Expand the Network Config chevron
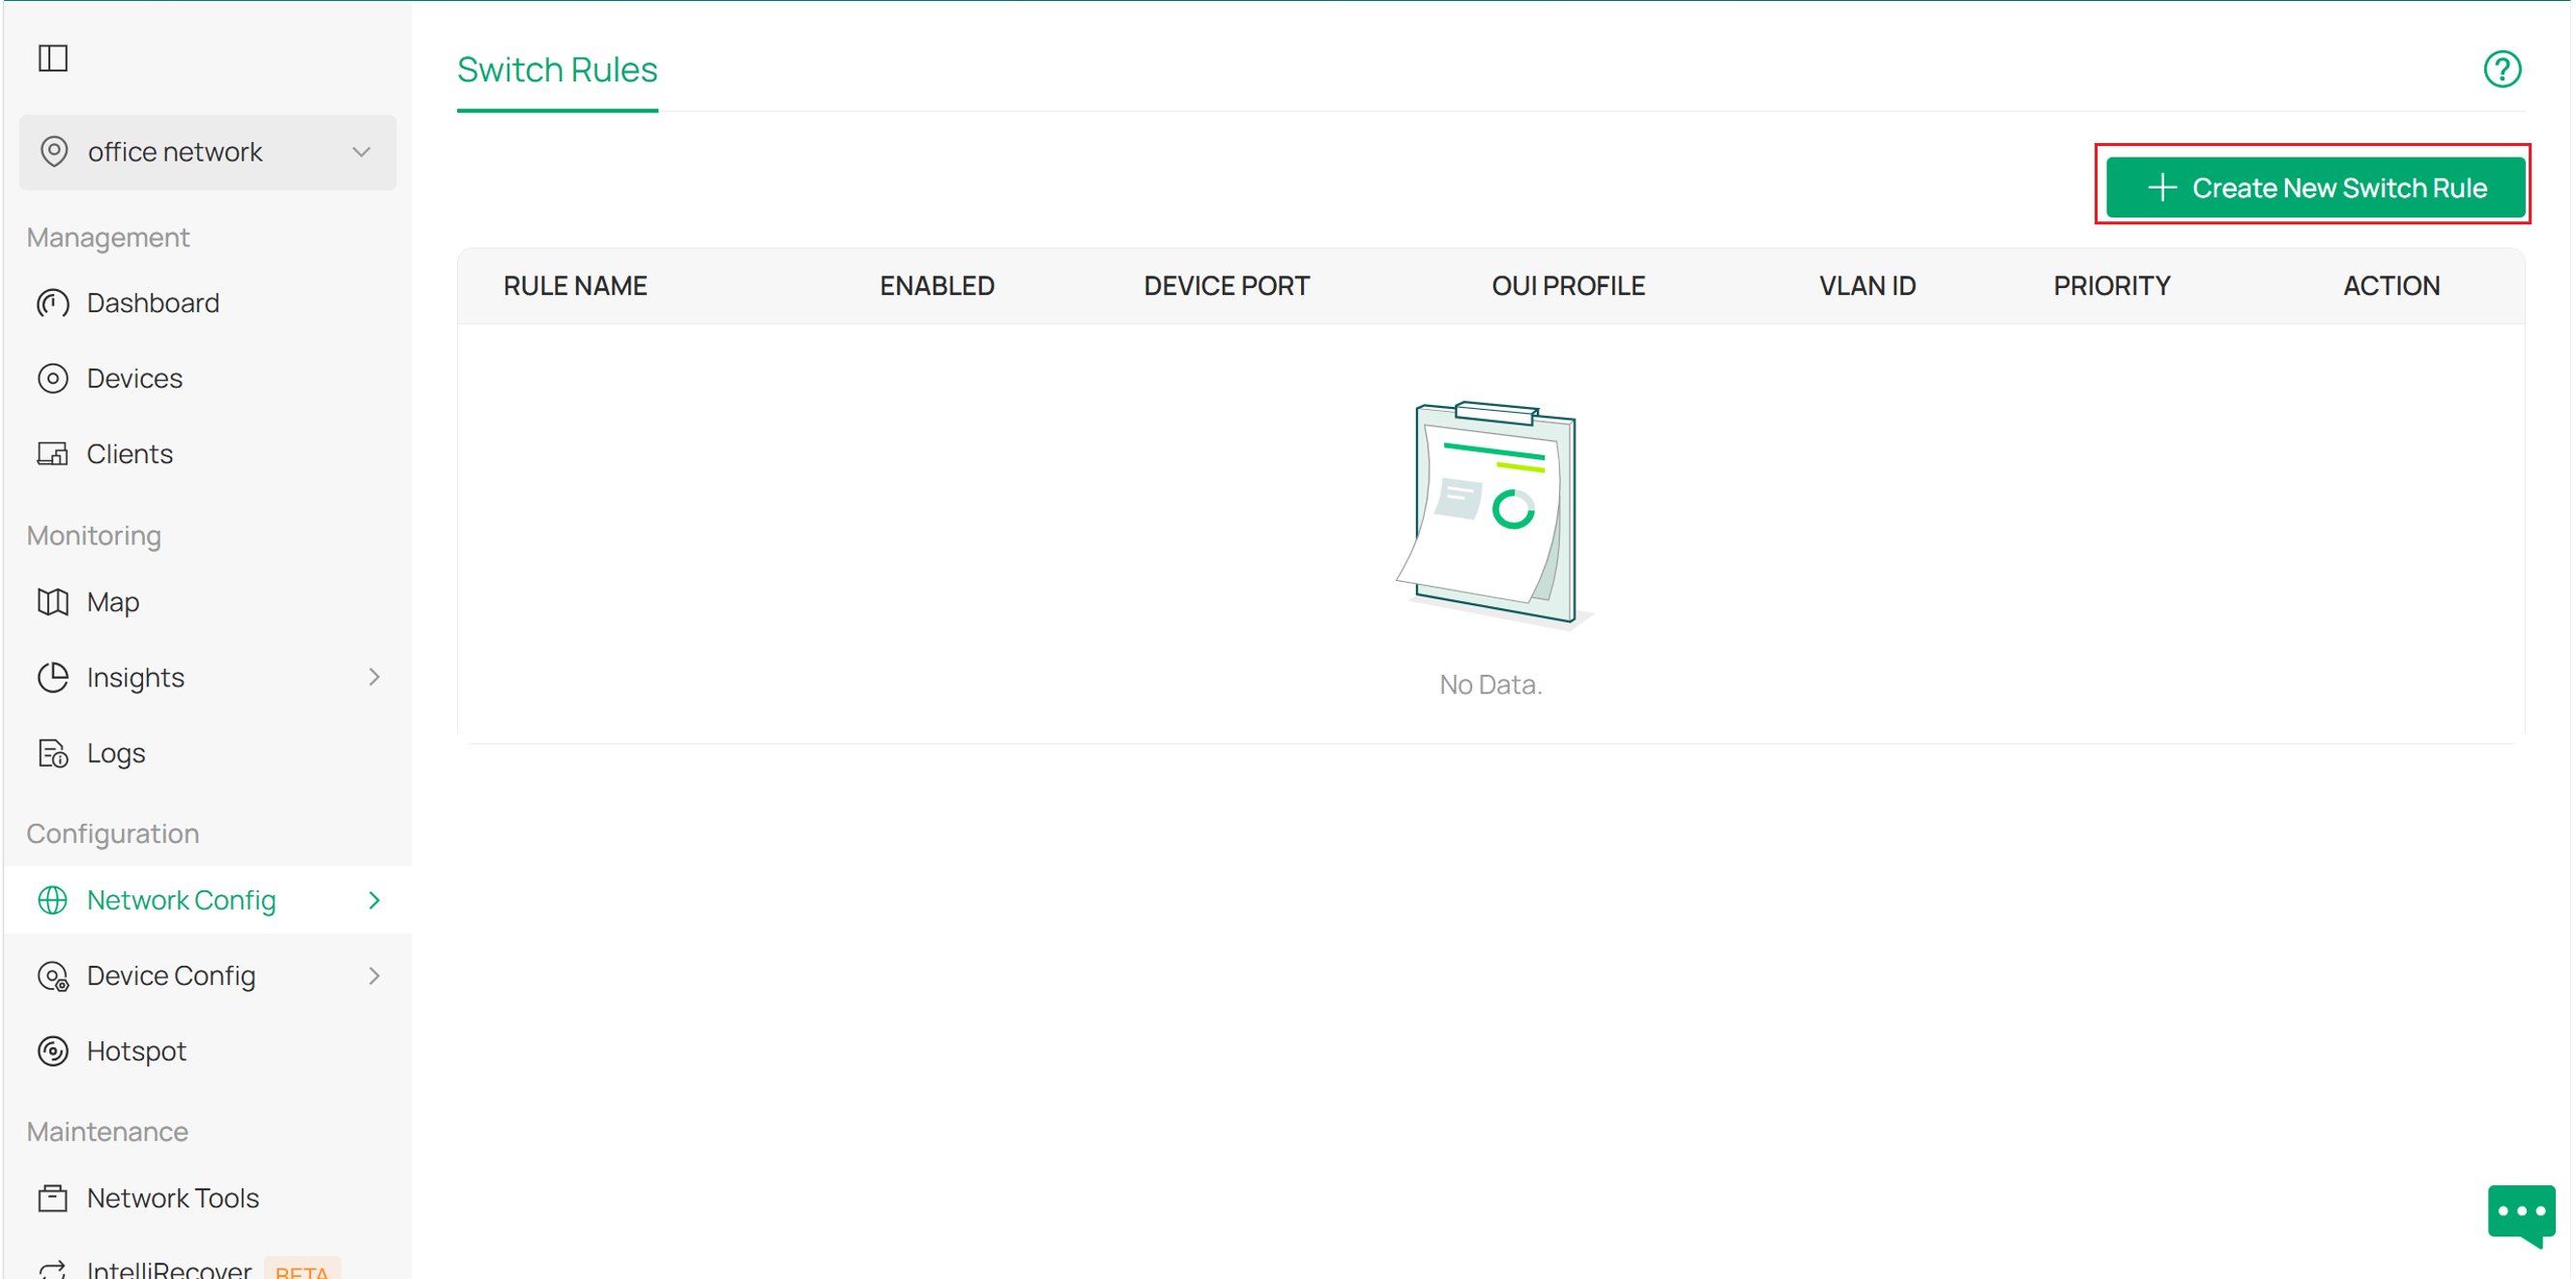 pos(375,900)
